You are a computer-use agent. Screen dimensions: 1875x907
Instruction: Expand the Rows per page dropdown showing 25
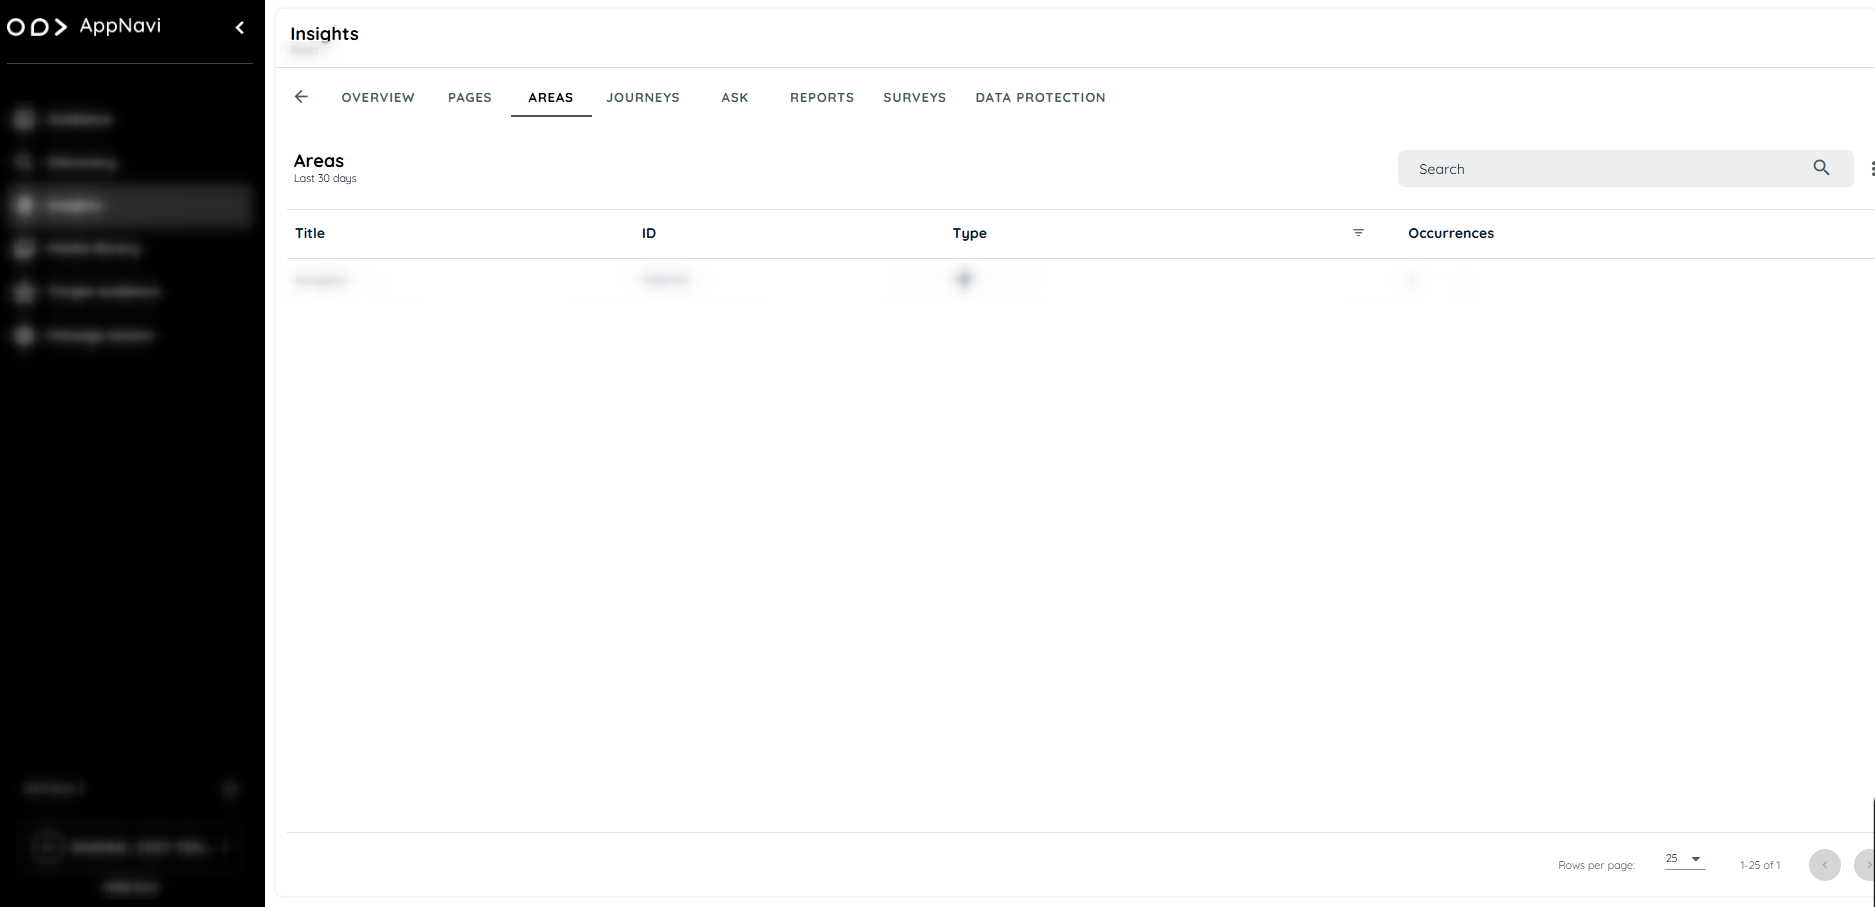pos(1684,859)
